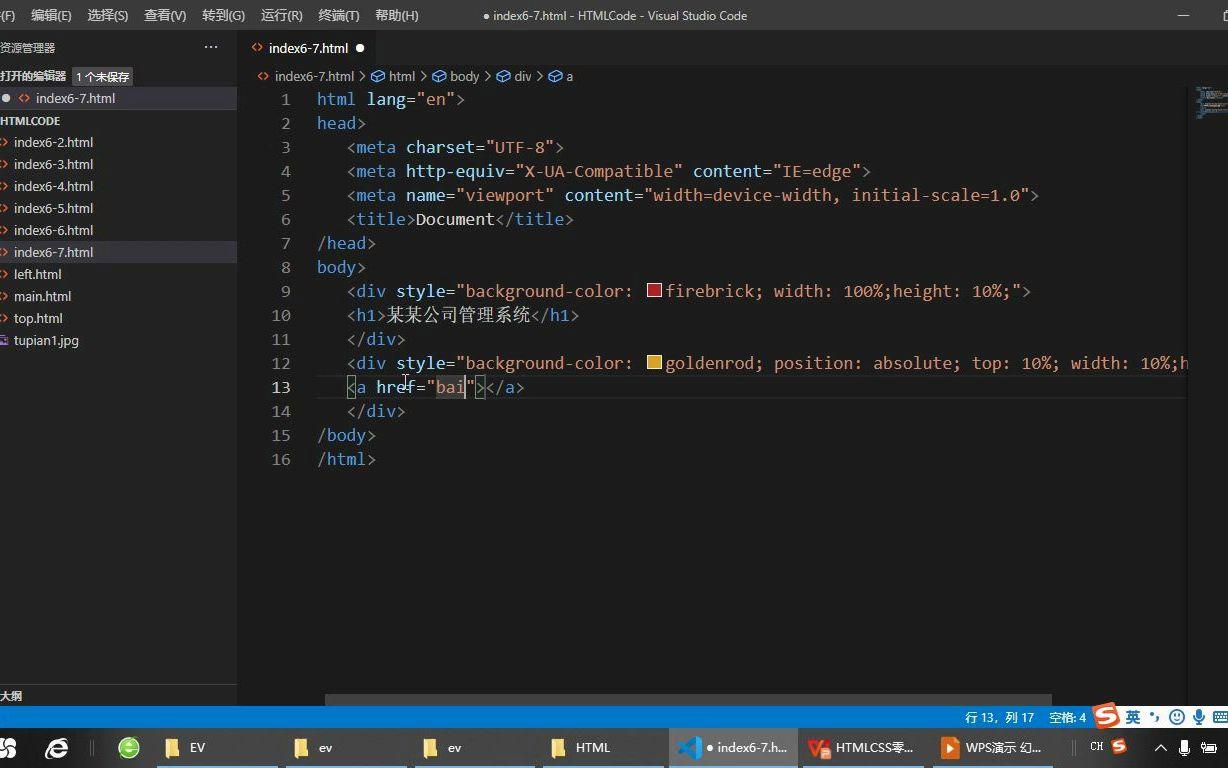Viewport: 1228px width, 768px height.
Task: Click the body breadcrumb segment
Action: 464,76
